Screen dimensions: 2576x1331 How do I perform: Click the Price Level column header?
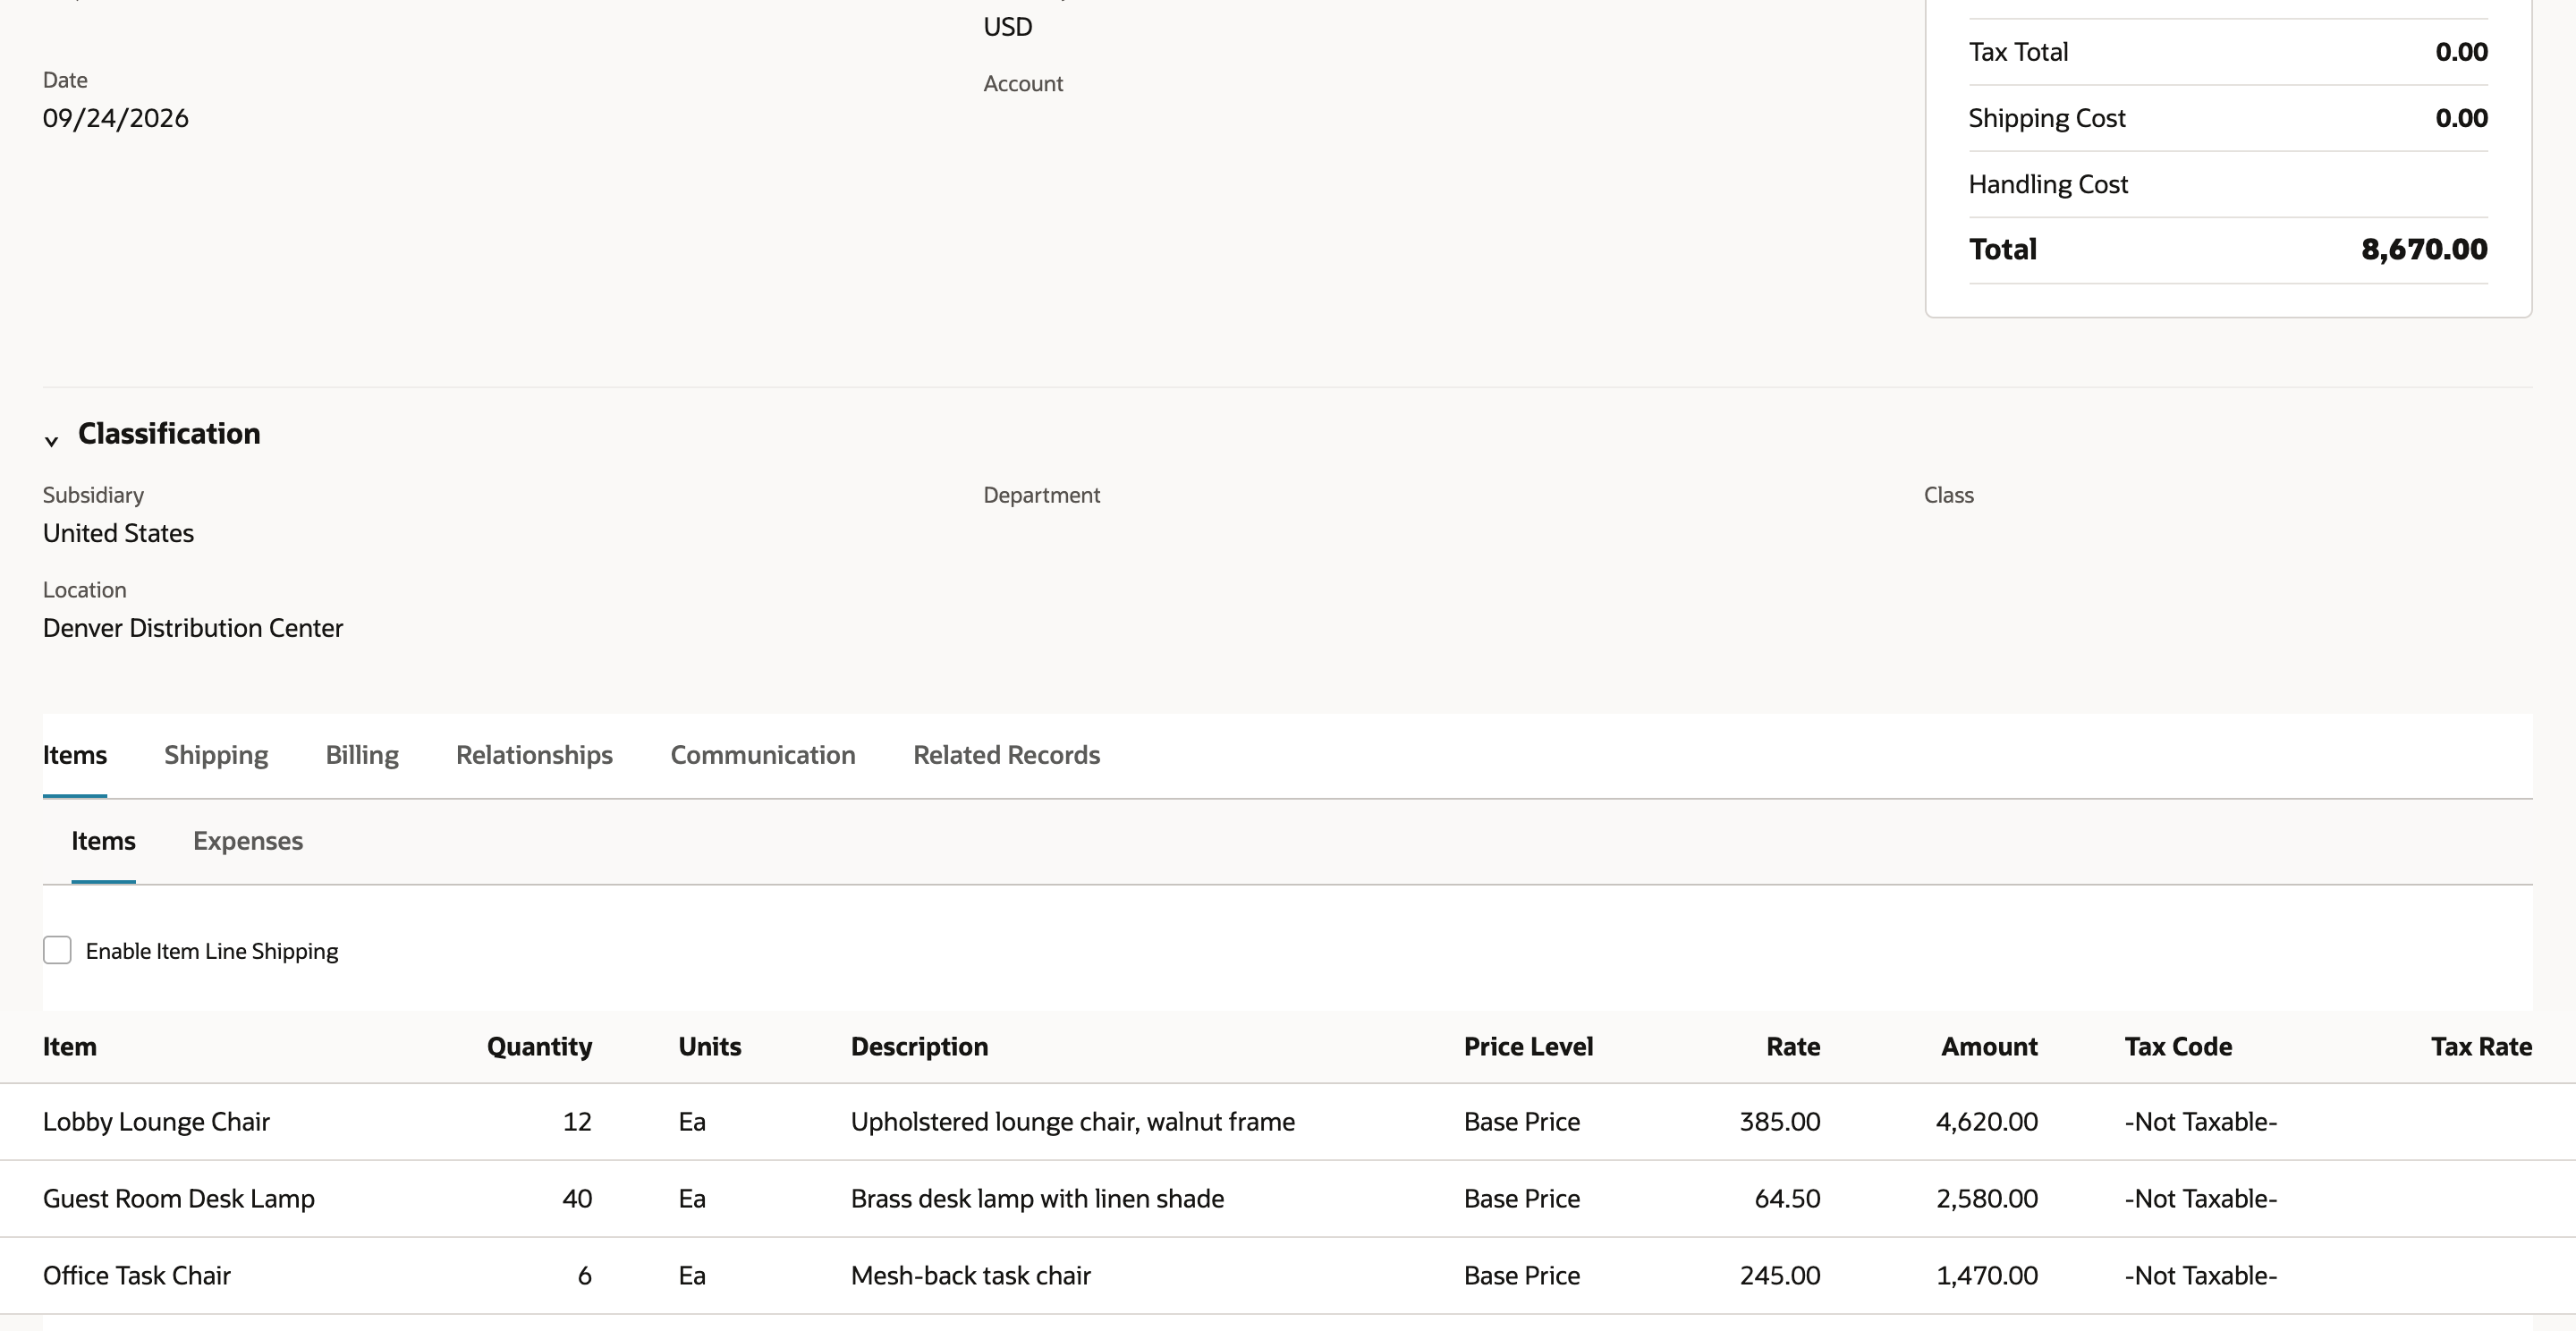[x=1528, y=1047]
